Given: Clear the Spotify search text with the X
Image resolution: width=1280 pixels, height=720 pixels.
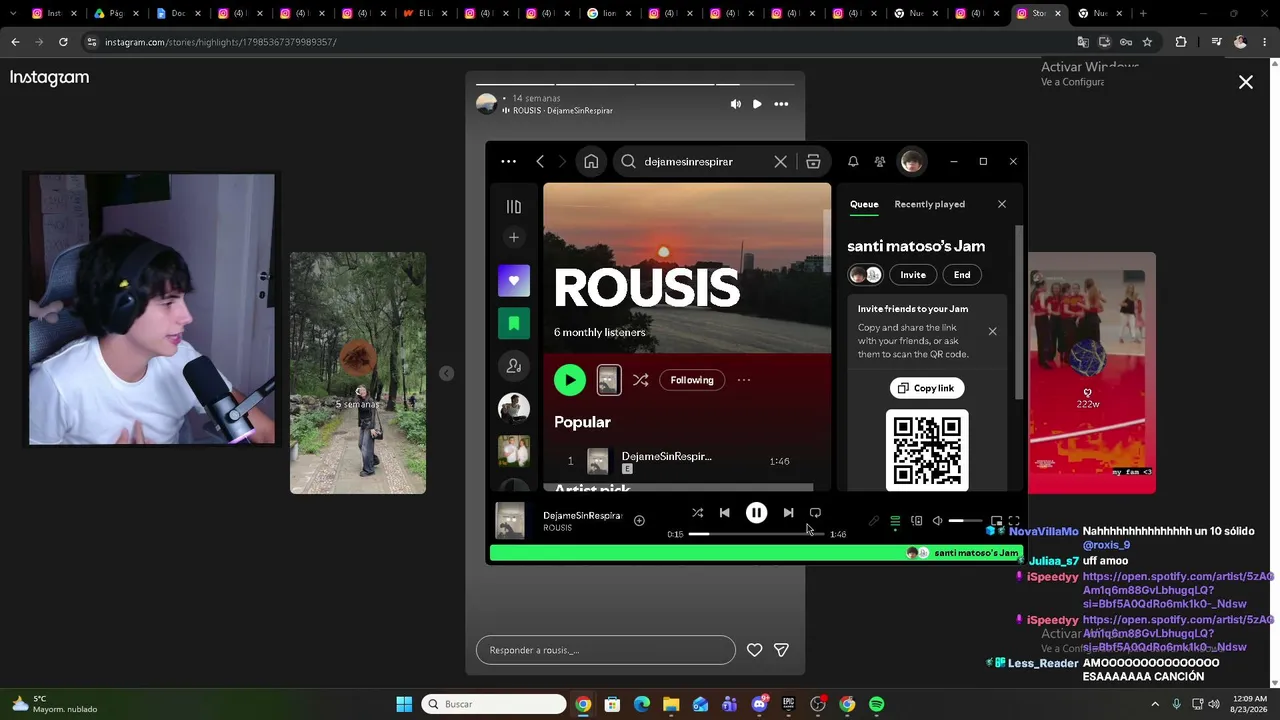Looking at the screenshot, I should [780, 161].
